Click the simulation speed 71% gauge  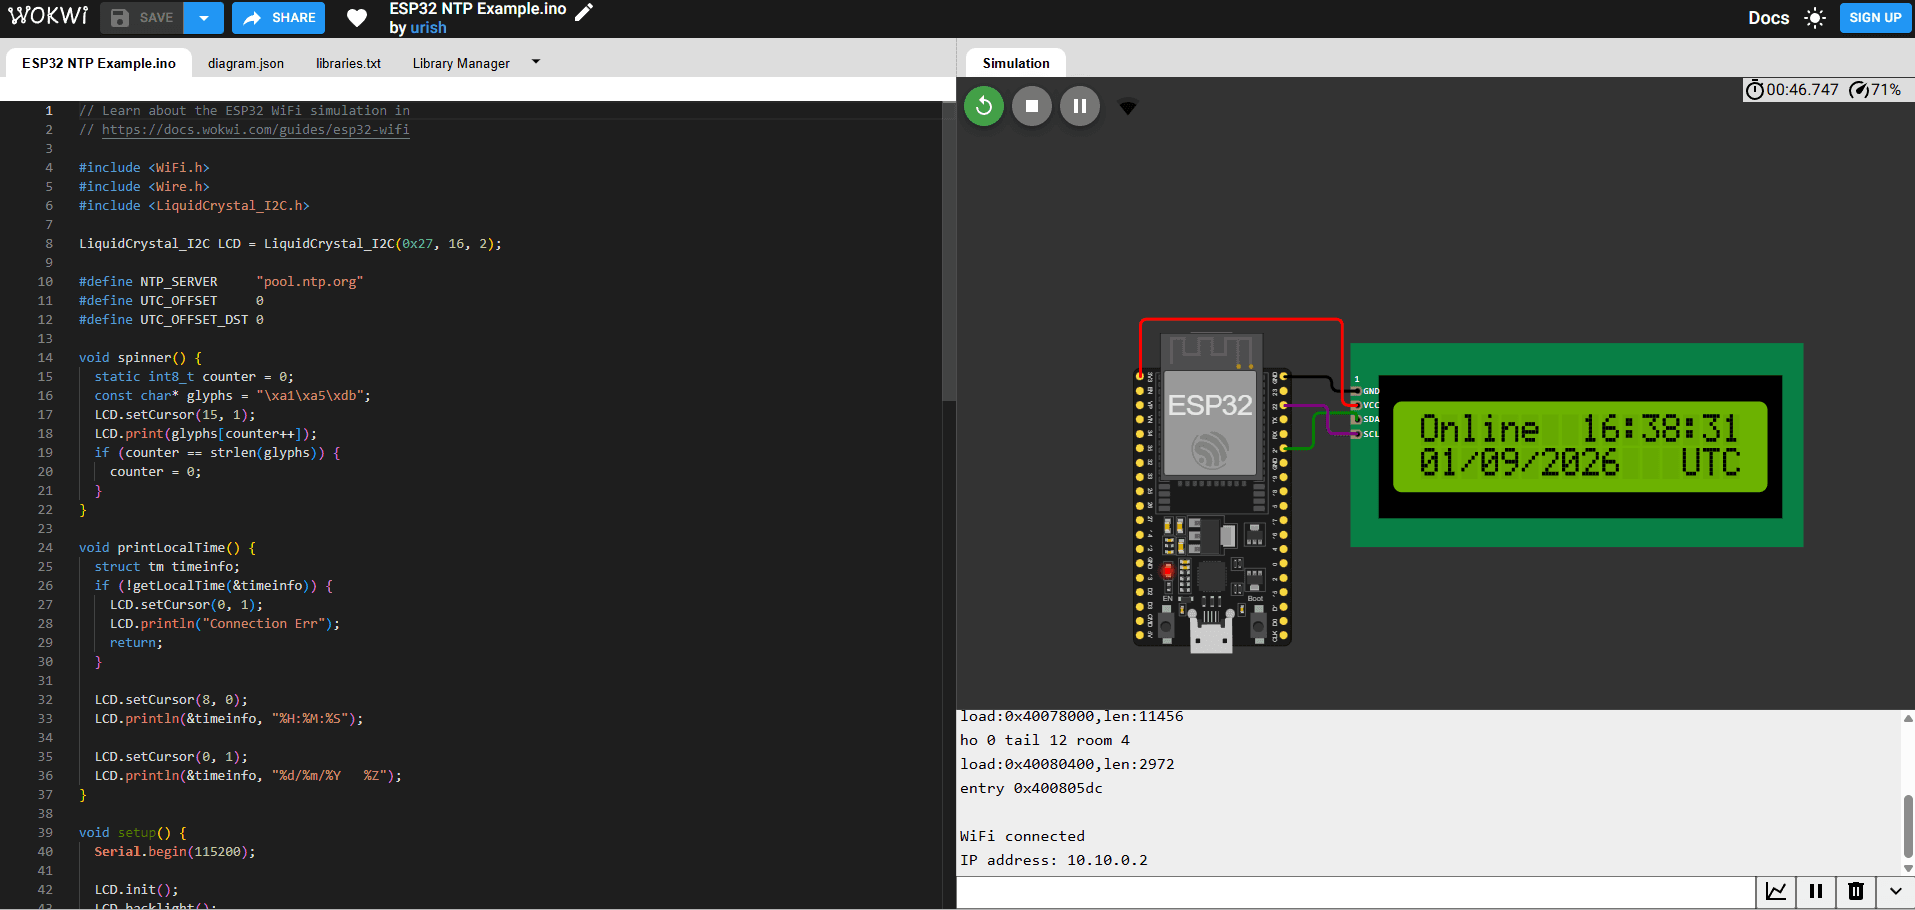point(1875,90)
